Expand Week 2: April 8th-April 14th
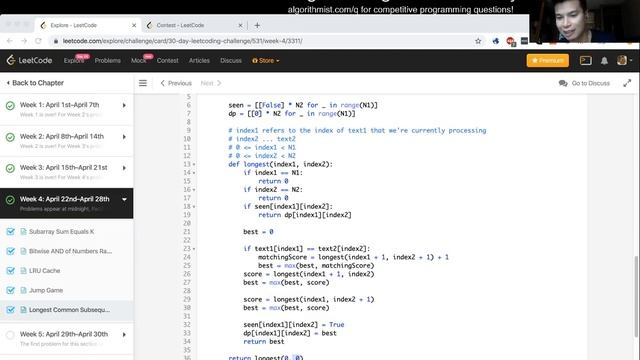Viewport: 640px width, 360px height. 124,137
